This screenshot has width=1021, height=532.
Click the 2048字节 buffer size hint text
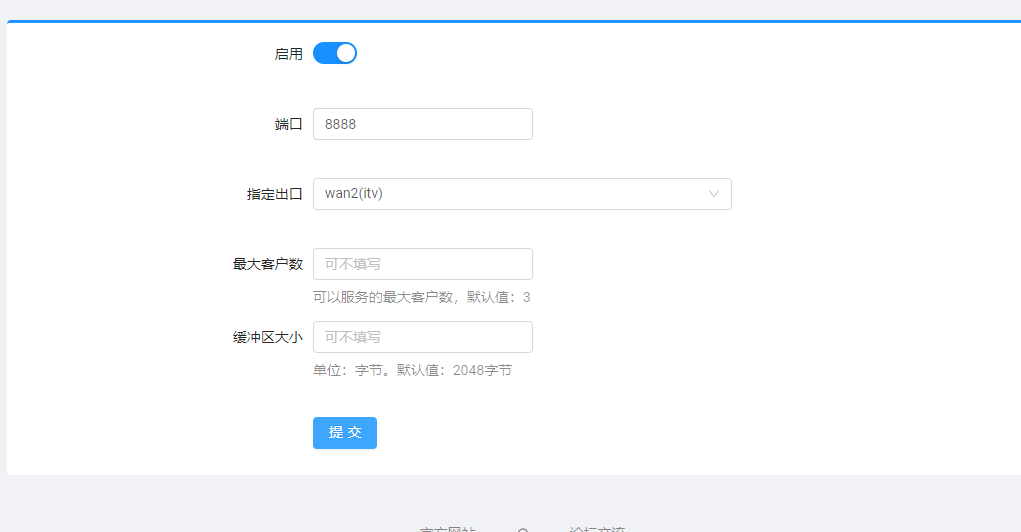coord(482,370)
